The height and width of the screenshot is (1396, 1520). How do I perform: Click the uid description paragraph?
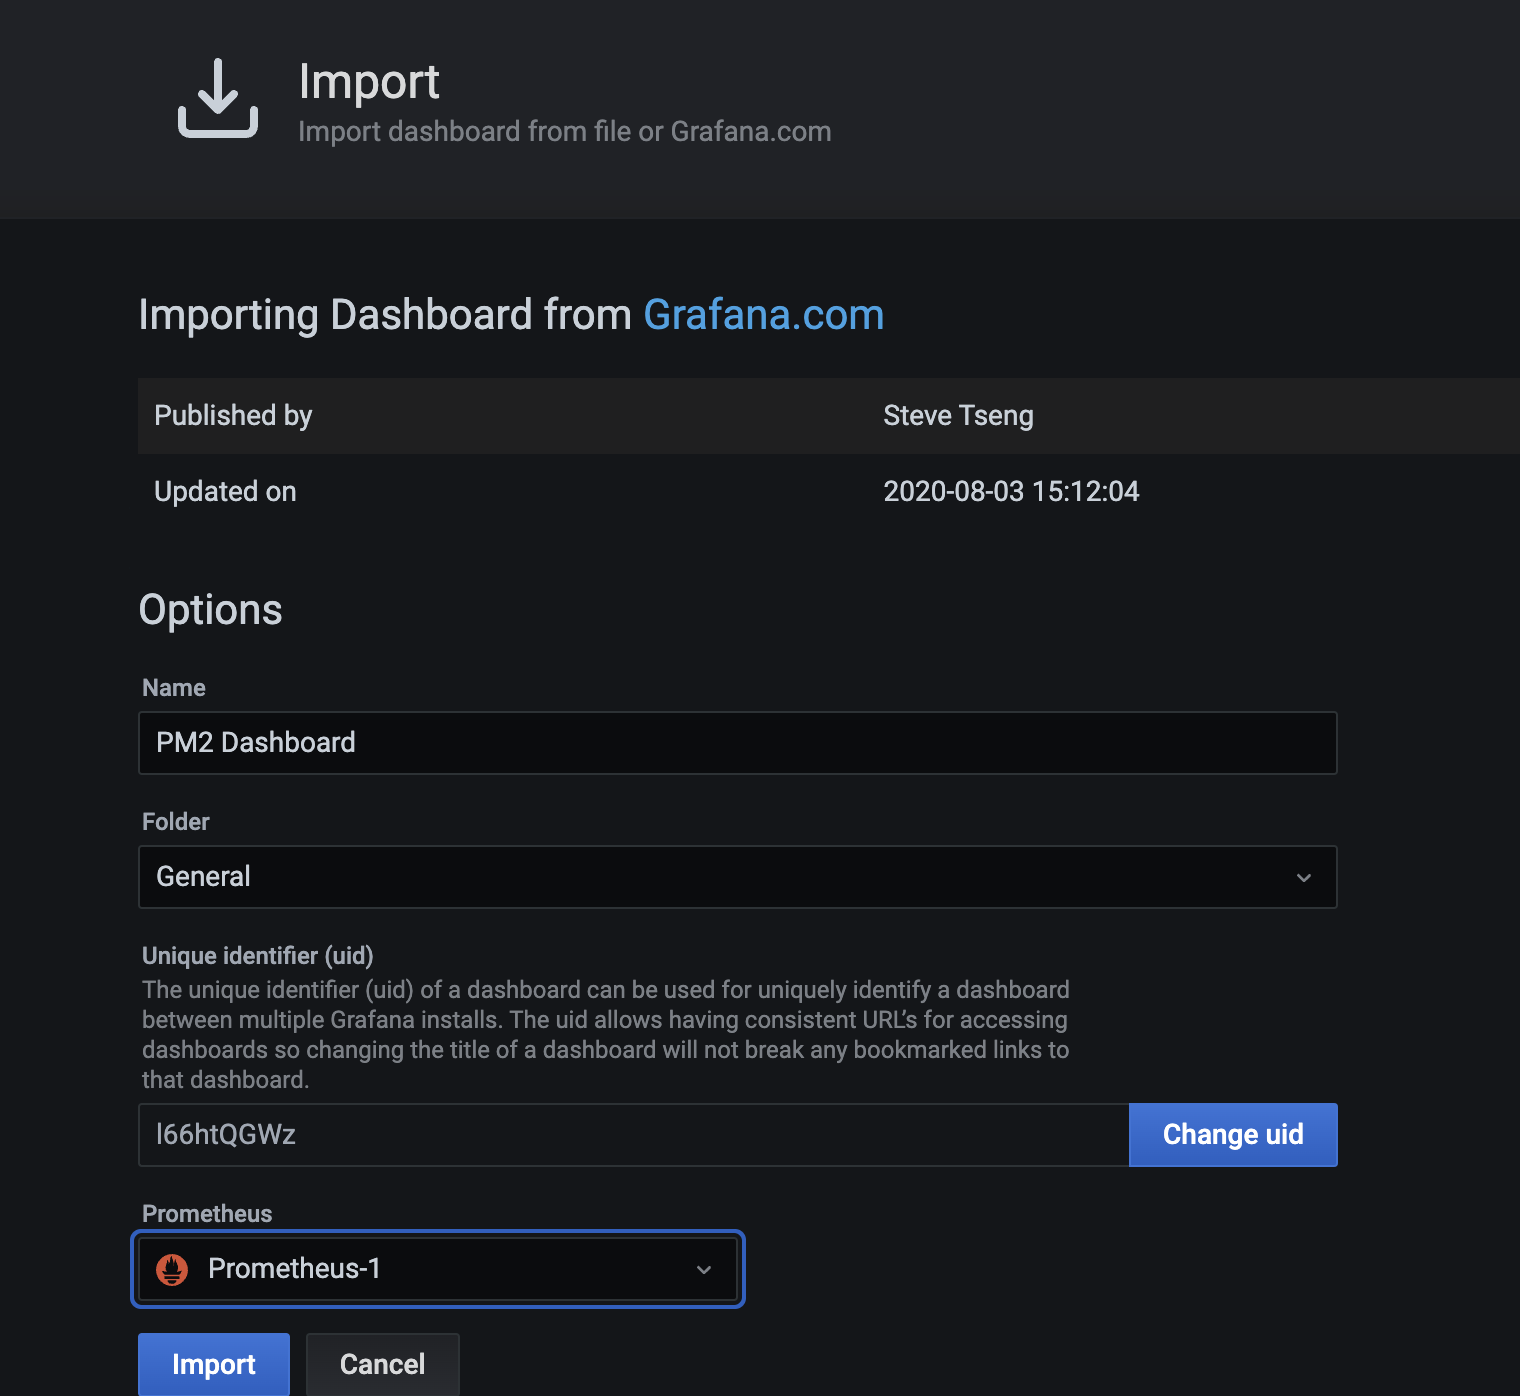click(606, 1035)
